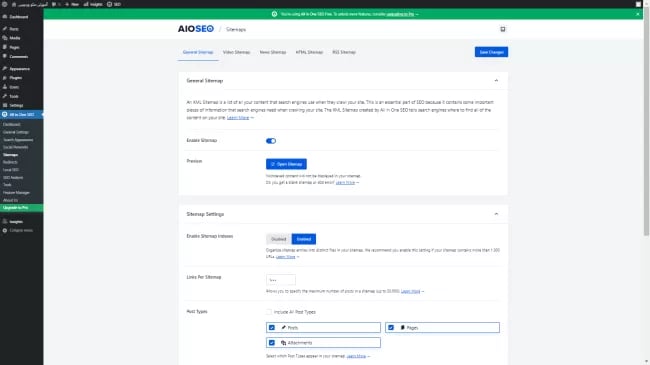Switch to General Sitemap tab
This screenshot has width=650, height=365.
pos(198,52)
